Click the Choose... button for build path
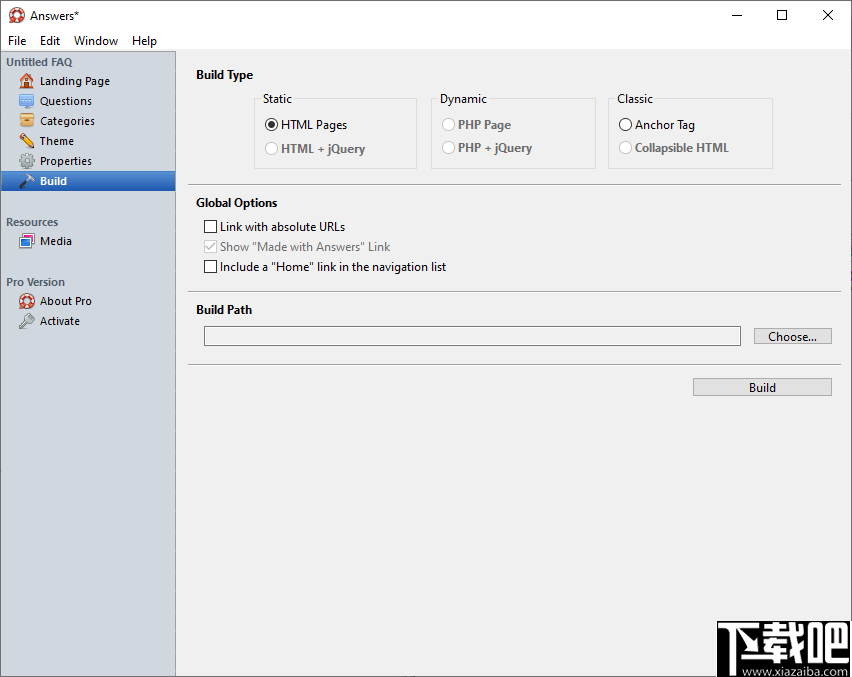Viewport: 852px width, 677px height. coord(792,336)
